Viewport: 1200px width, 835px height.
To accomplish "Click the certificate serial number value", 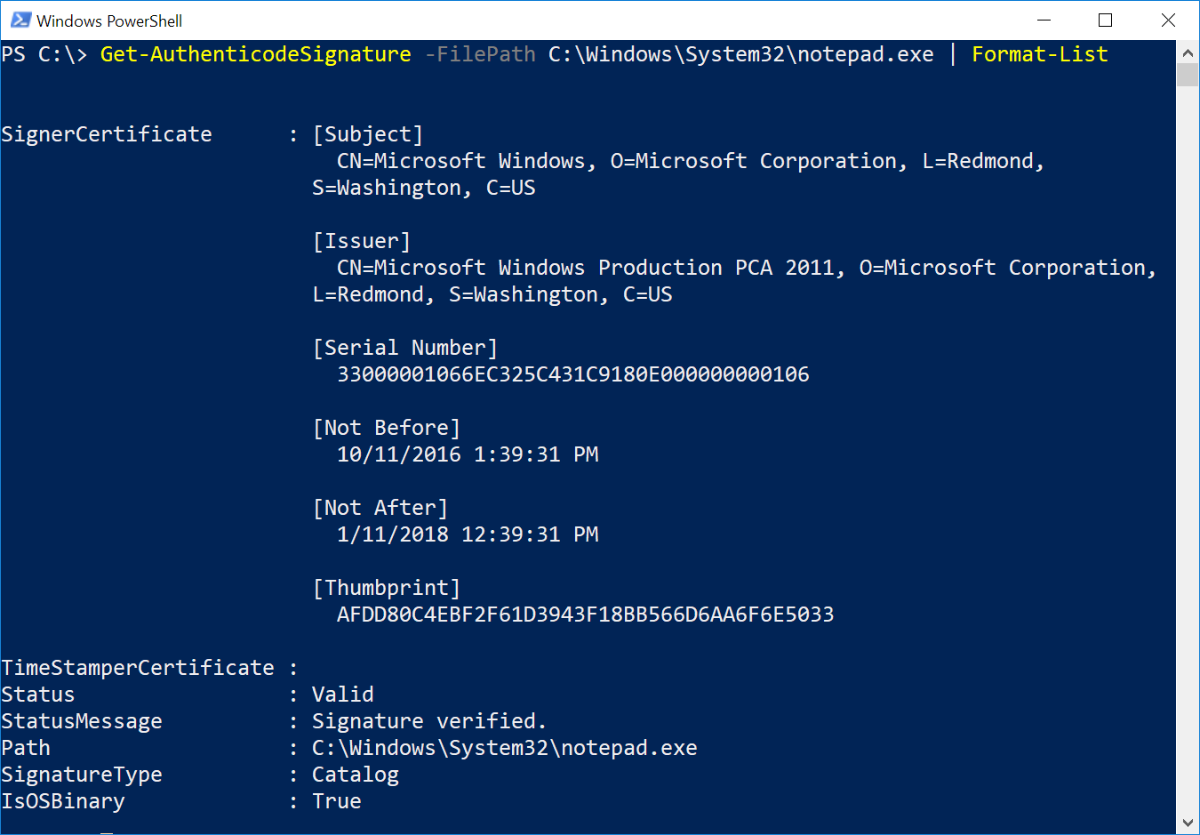I will point(573,375).
